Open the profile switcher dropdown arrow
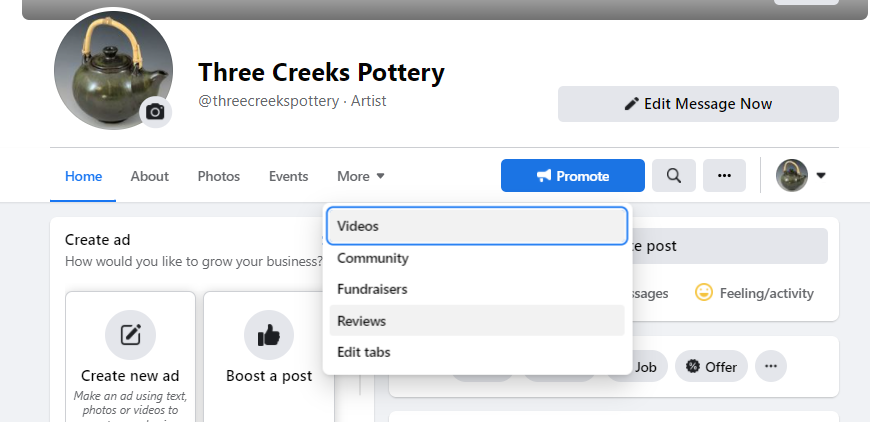Image resolution: width=870 pixels, height=422 pixels. tap(821, 176)
